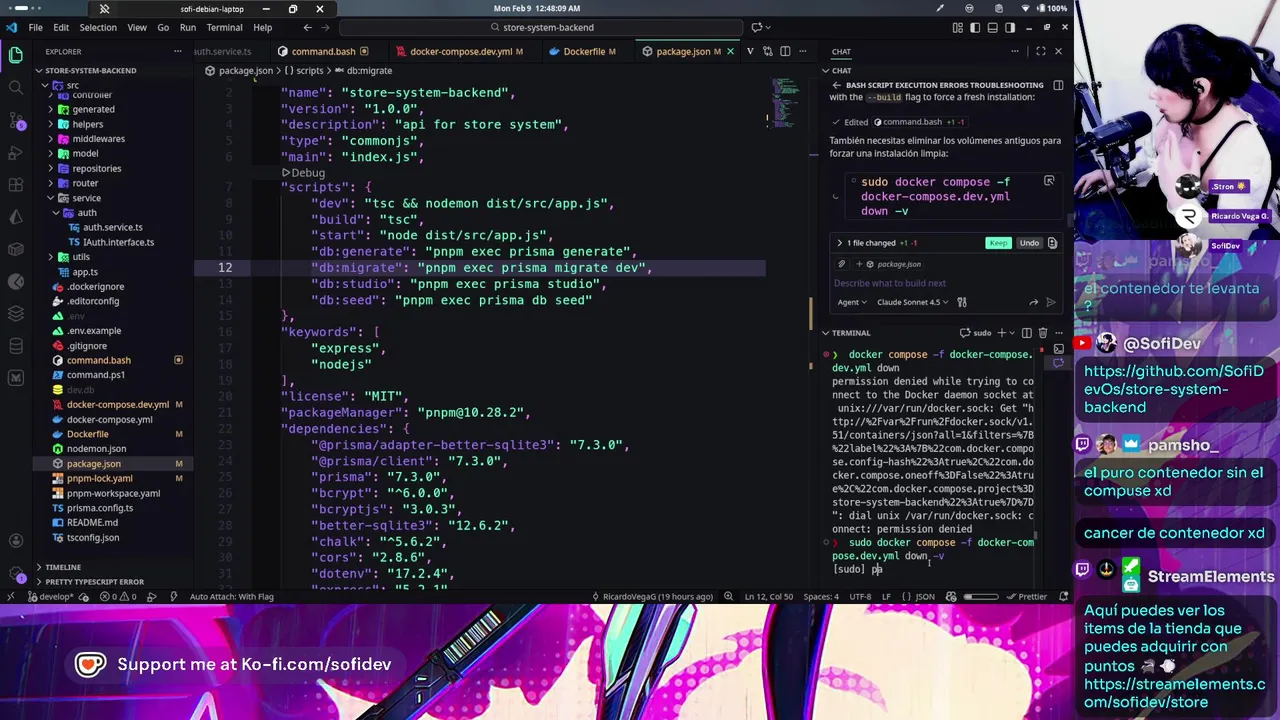
Task: Go back from the chat conversation title
Action: [836, 85]
